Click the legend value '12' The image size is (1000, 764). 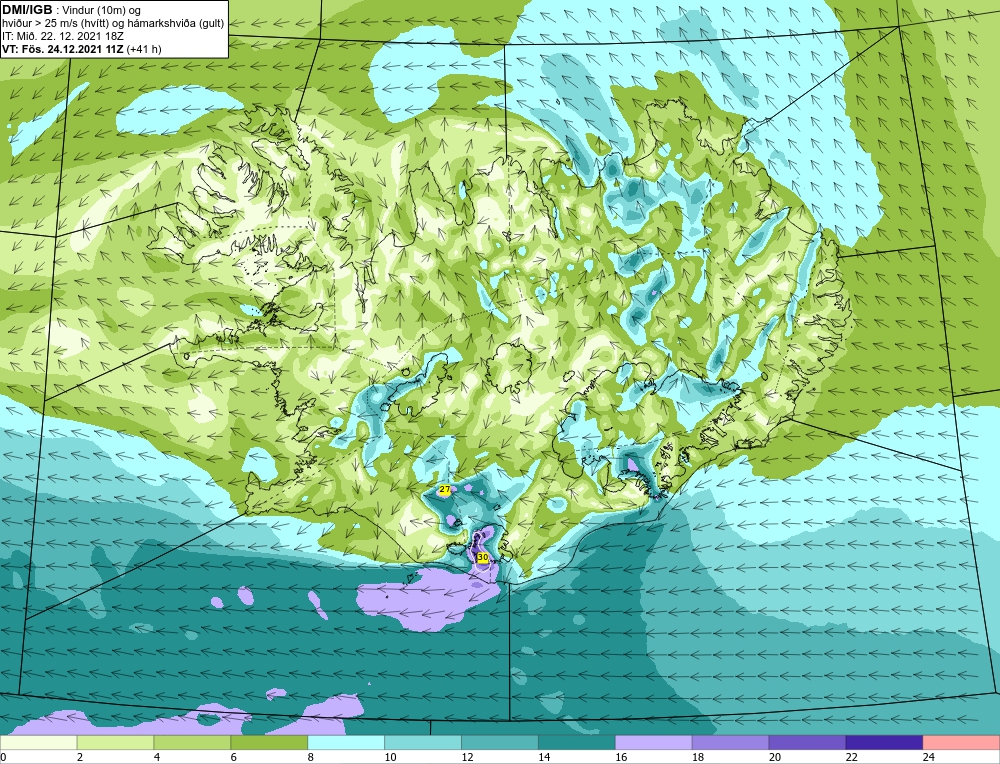click(467, 757)
